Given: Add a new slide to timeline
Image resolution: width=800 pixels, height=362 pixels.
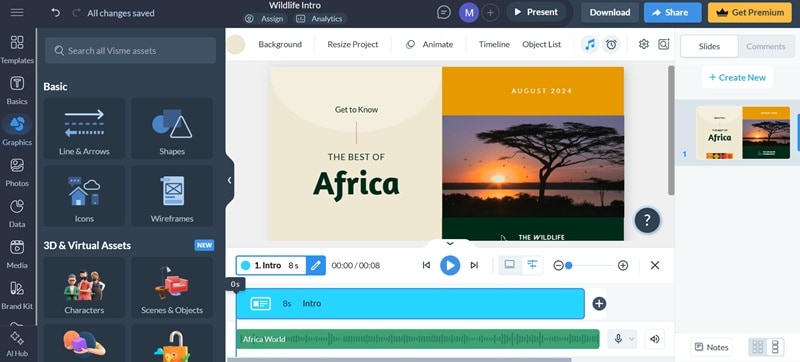Looking at the screenshot, I should [599, 304].
